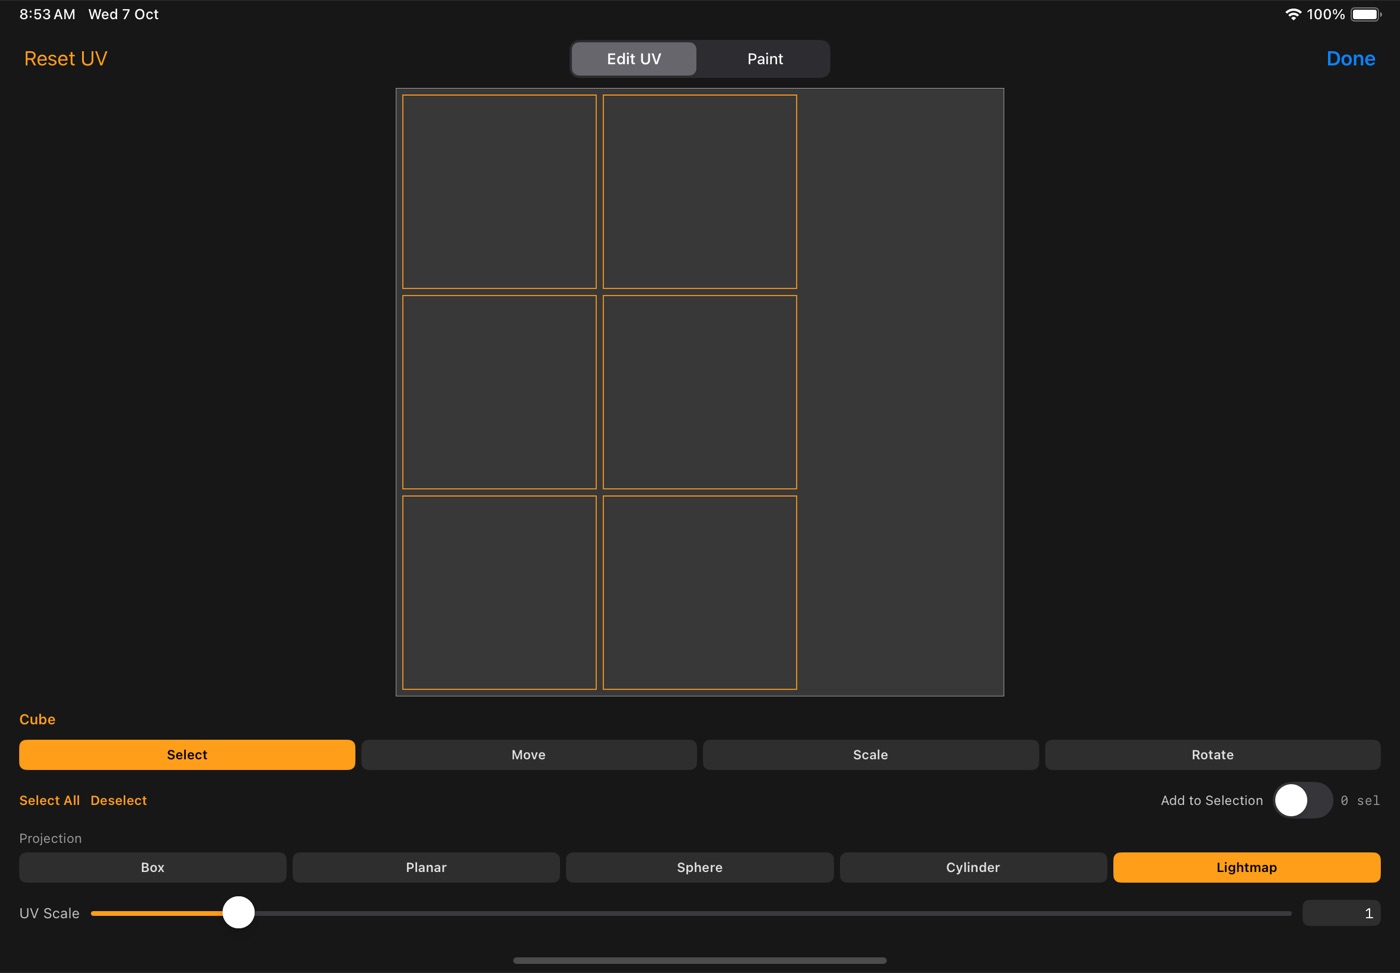The width and height of the screenshot is (1400, 973).
Task: Tap the battery indicator icon
Action: 1366,14
